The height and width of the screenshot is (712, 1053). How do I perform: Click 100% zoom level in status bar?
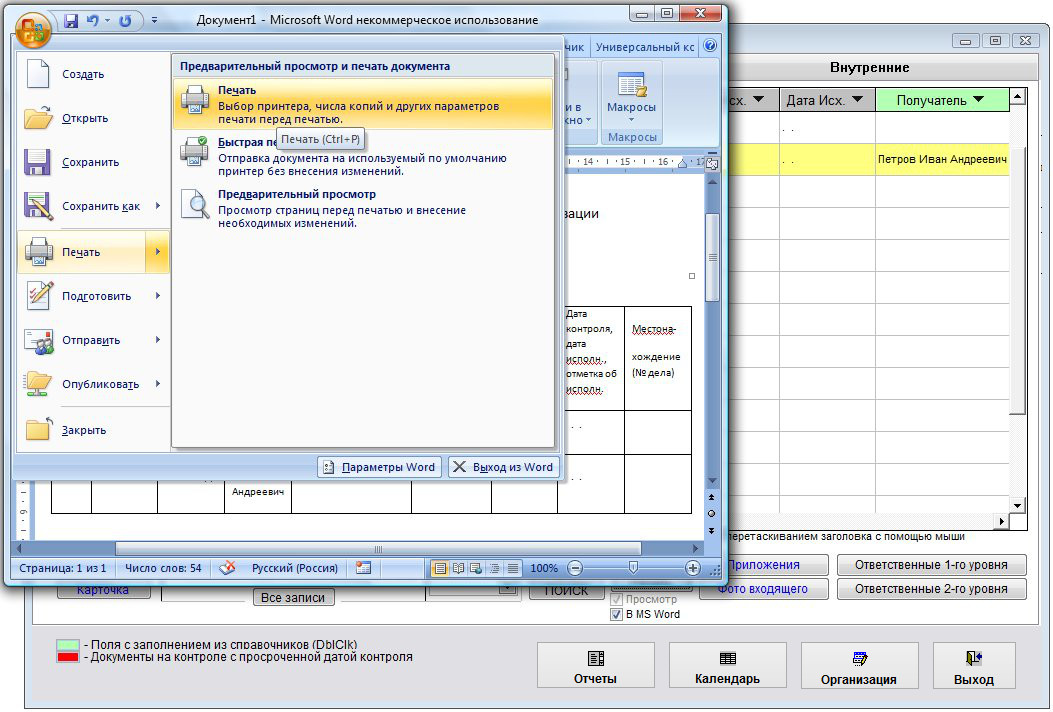(x=544, y=568)
